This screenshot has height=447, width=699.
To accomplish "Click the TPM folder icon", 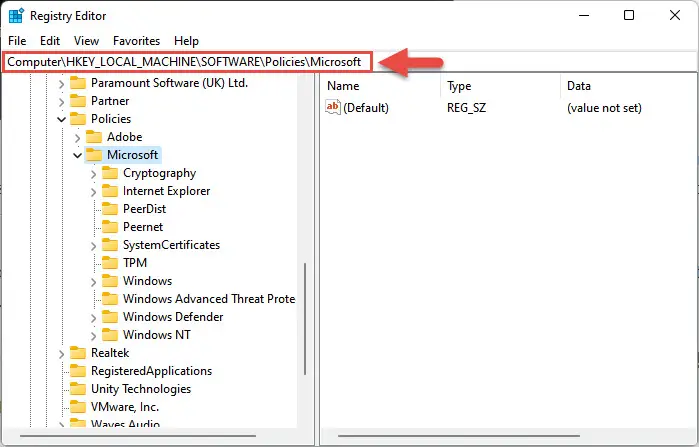I will point(110,262).
